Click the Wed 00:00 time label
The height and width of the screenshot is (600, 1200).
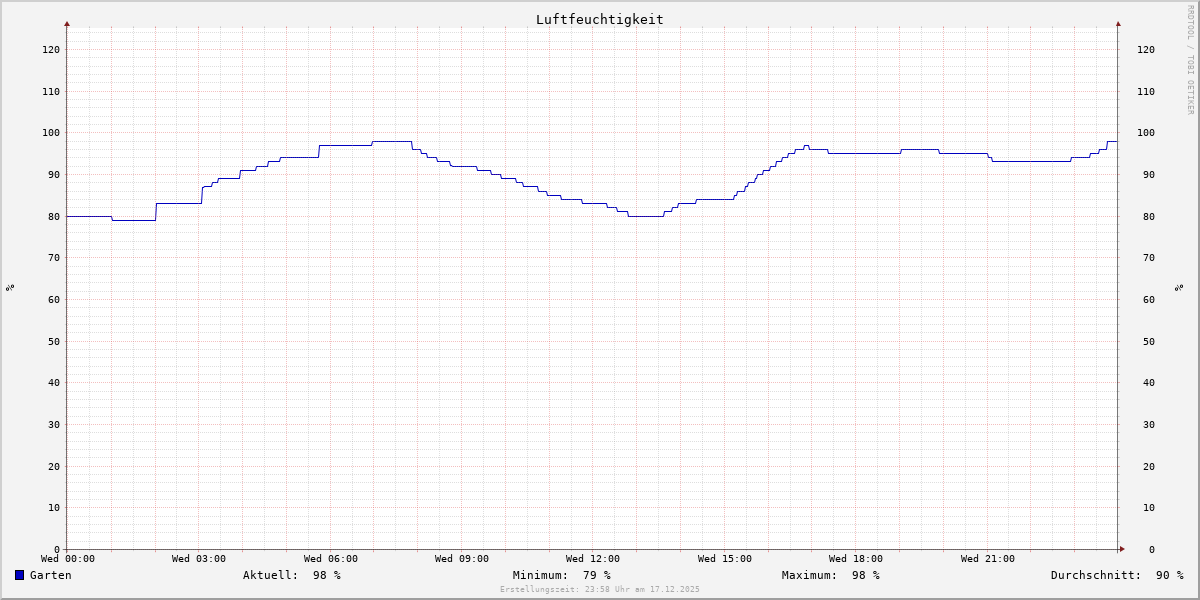[x=68, y=559]
